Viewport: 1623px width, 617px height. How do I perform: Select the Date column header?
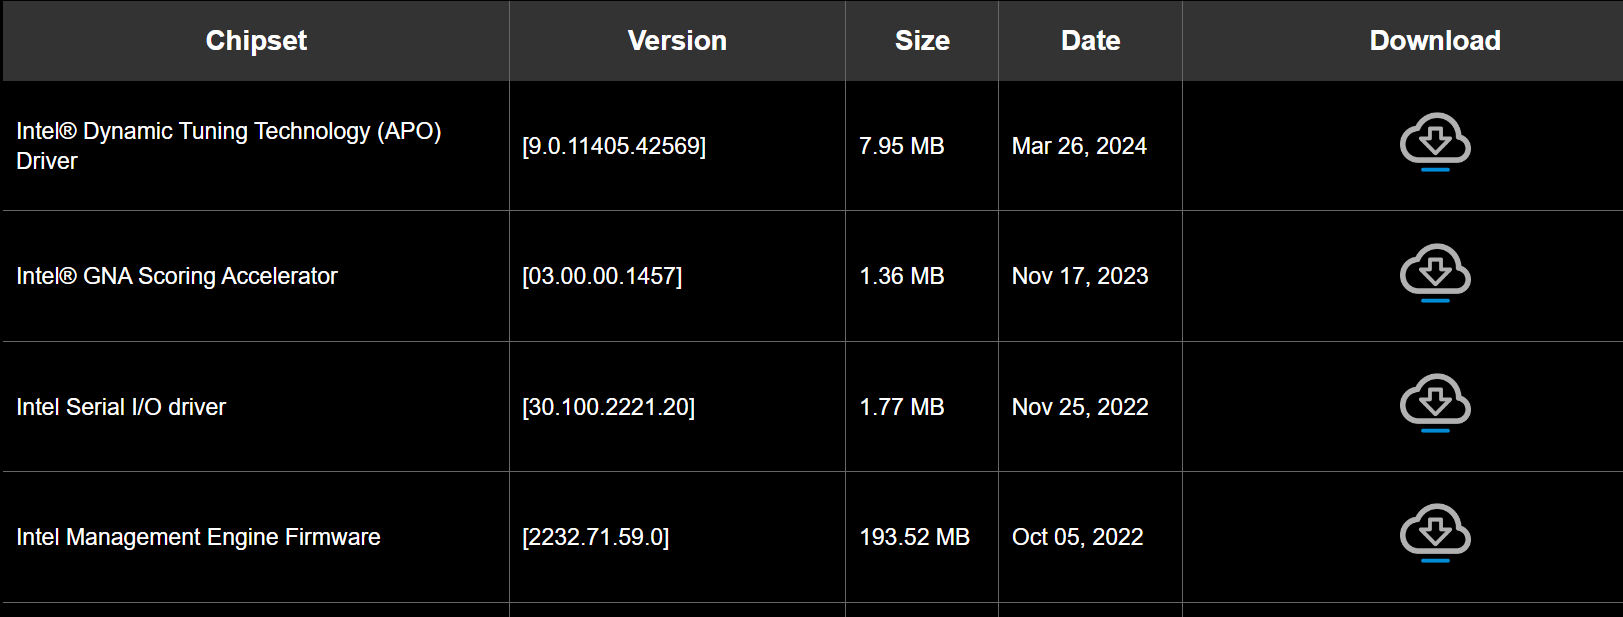pos(1090,41)
